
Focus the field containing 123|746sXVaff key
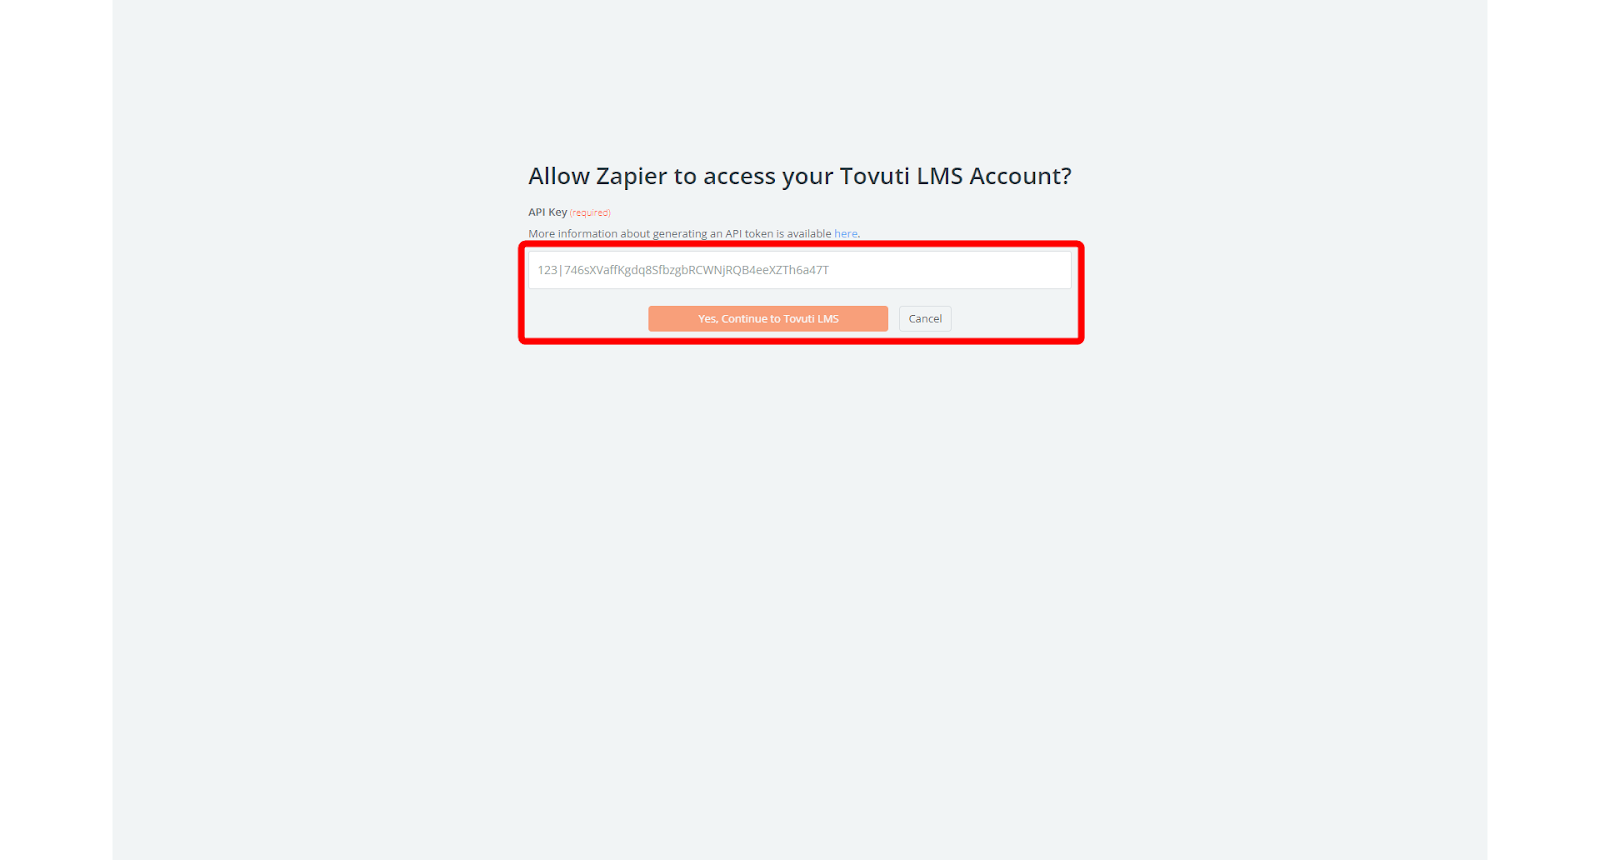(x=799, y=270)
